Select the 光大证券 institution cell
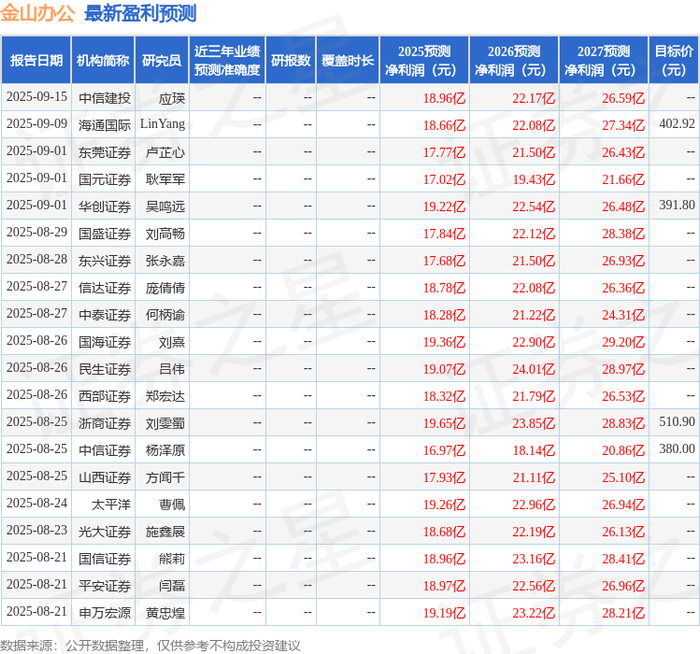 point(104,532)
